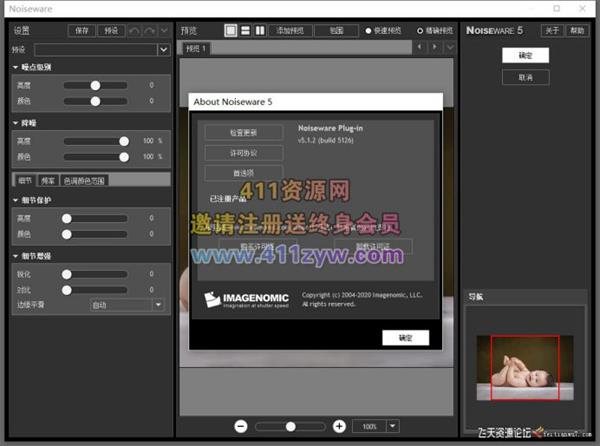Image resolution: width=600 pixels, height=446 pixels.
Task: Select the 精确预览 radio button
Action: click(420, 31)
